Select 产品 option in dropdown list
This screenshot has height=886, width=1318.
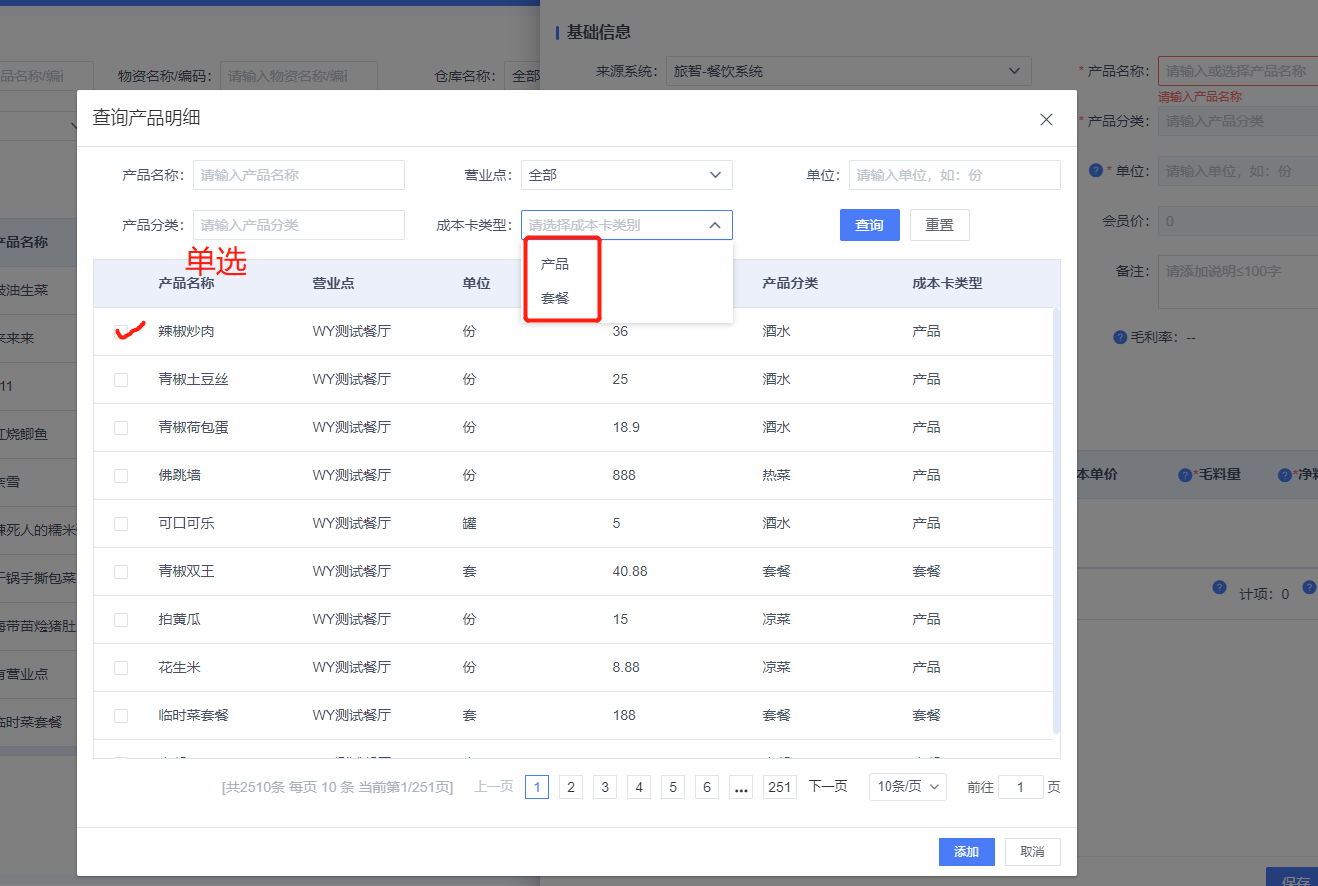[555, 264]
